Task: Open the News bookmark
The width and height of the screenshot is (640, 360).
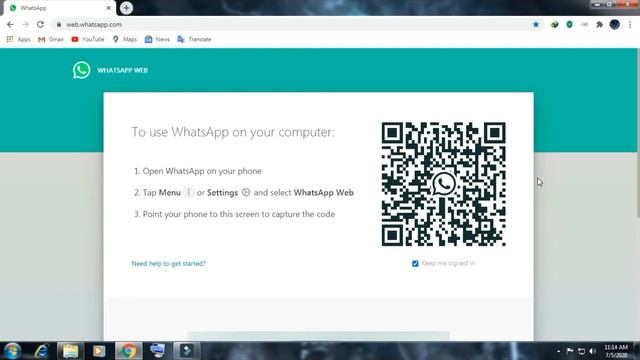Action: pos(157,39)
